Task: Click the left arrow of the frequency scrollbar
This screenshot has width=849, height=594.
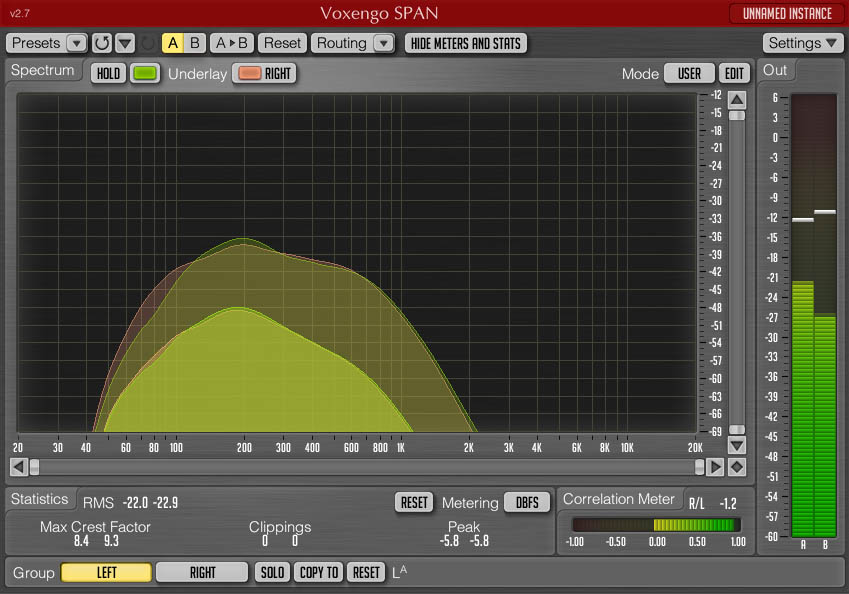Action: (x=18, y=467)
